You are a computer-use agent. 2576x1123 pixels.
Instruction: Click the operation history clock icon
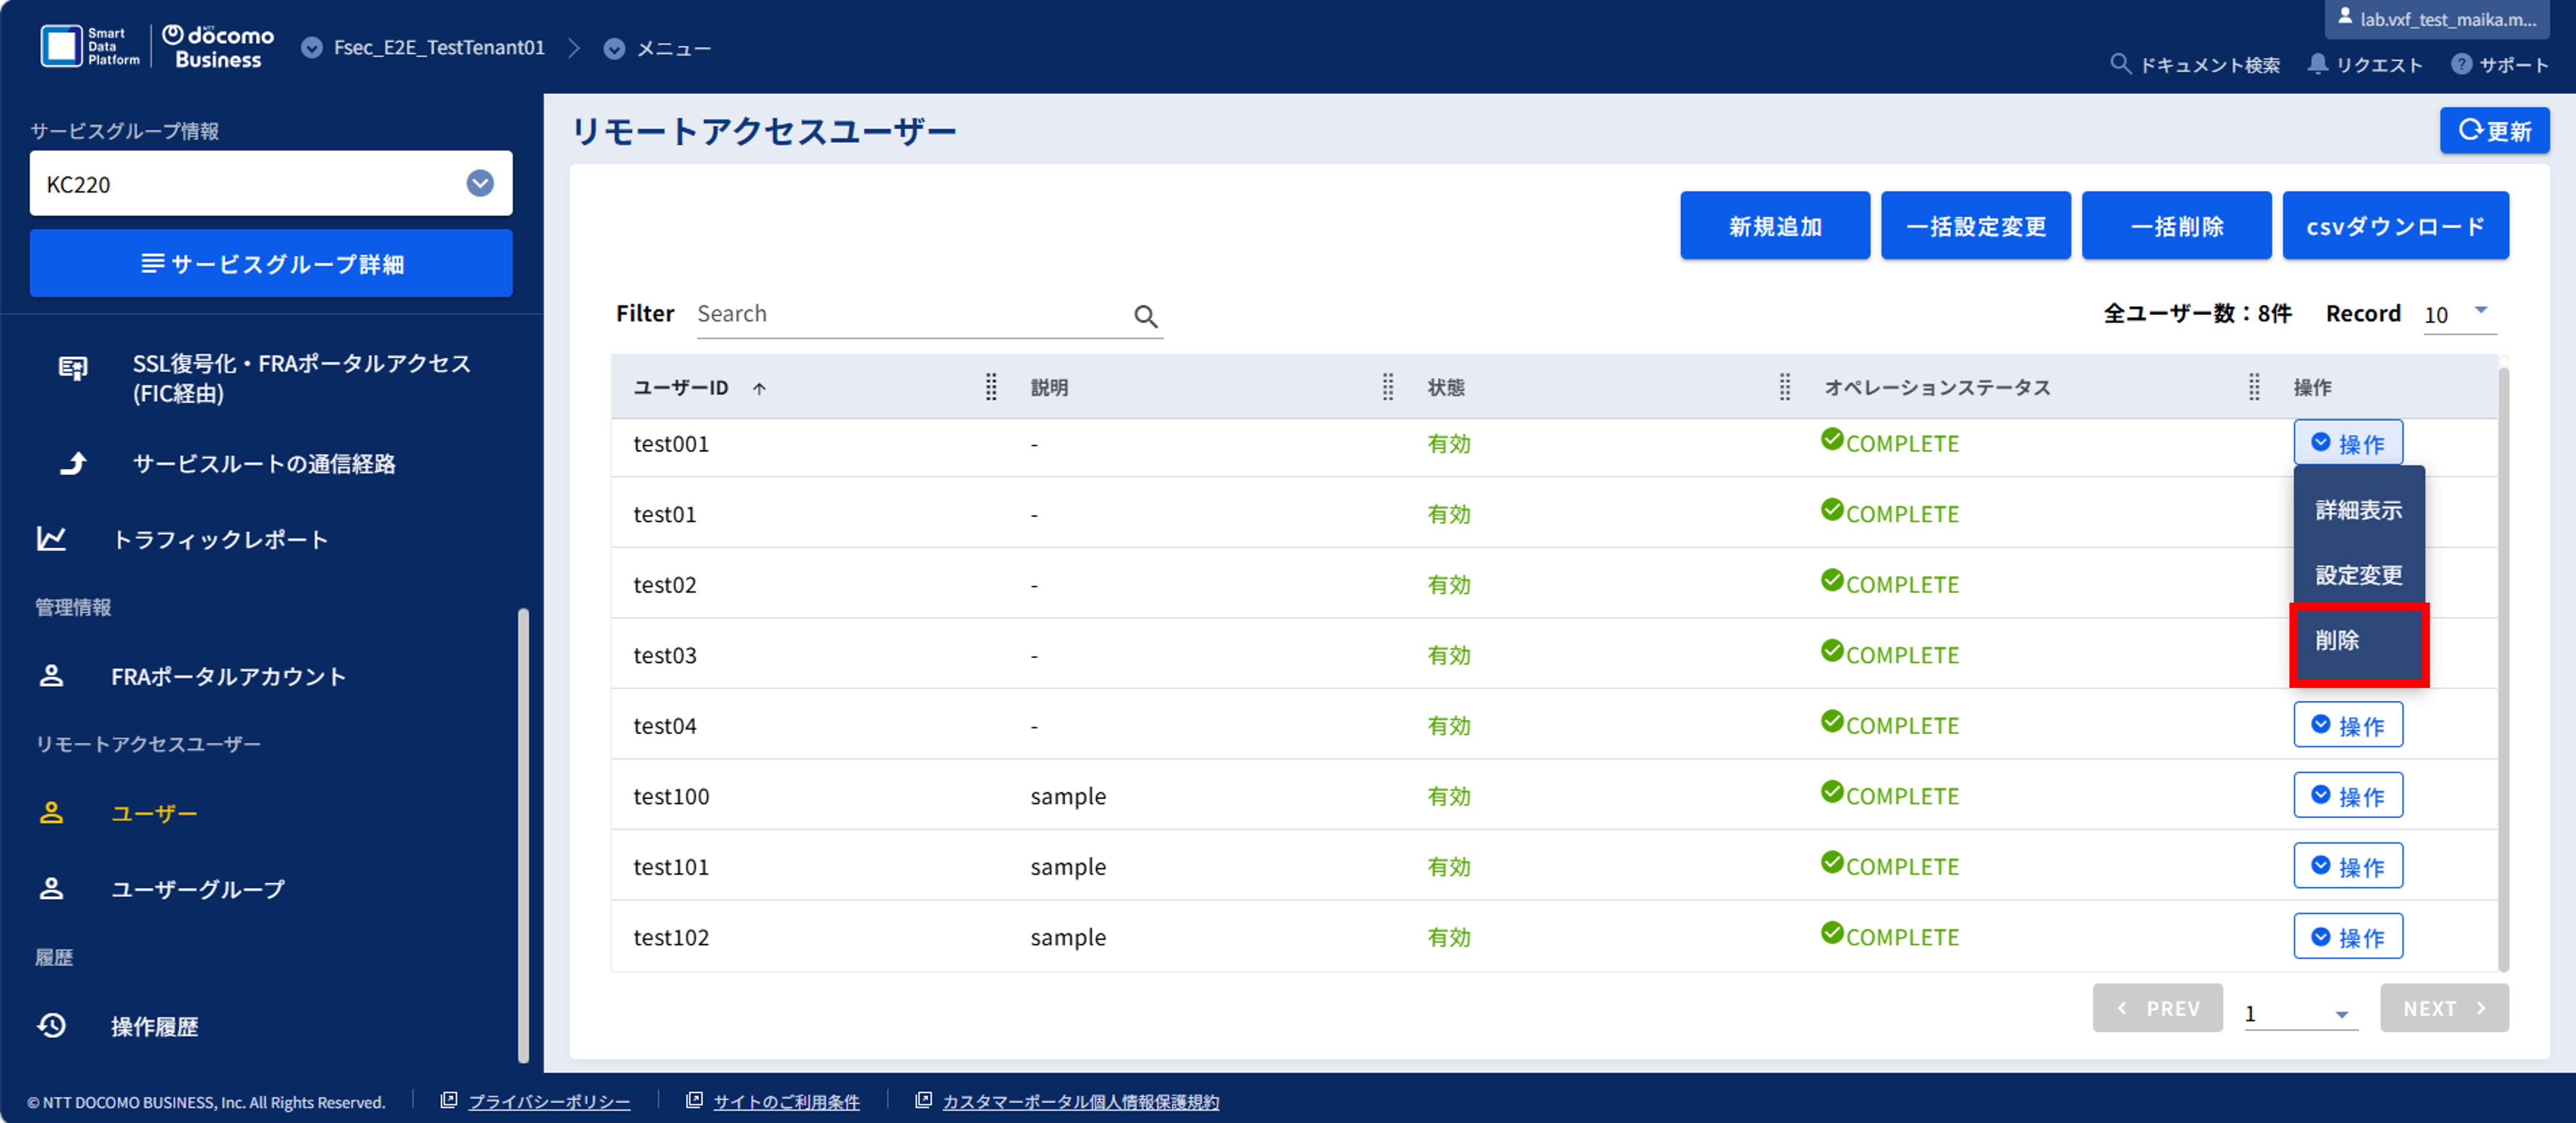click(52, 1025)
